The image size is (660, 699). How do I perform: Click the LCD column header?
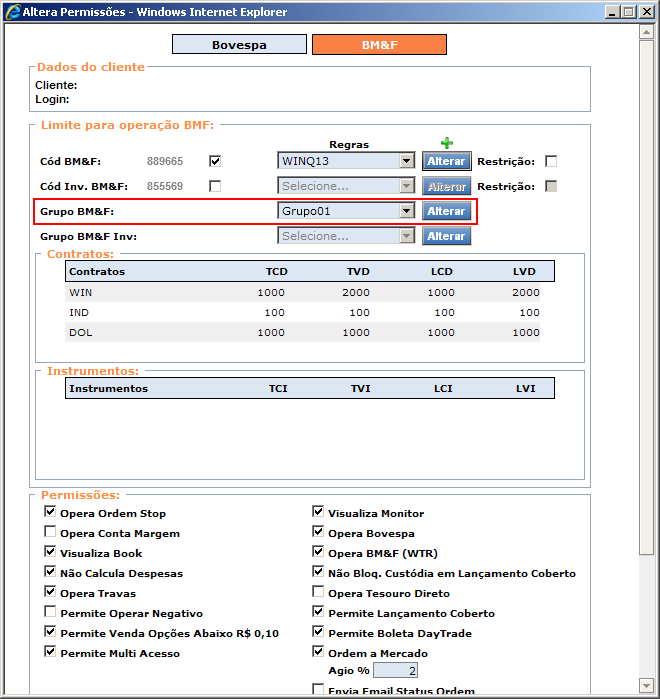click(442, 271)
